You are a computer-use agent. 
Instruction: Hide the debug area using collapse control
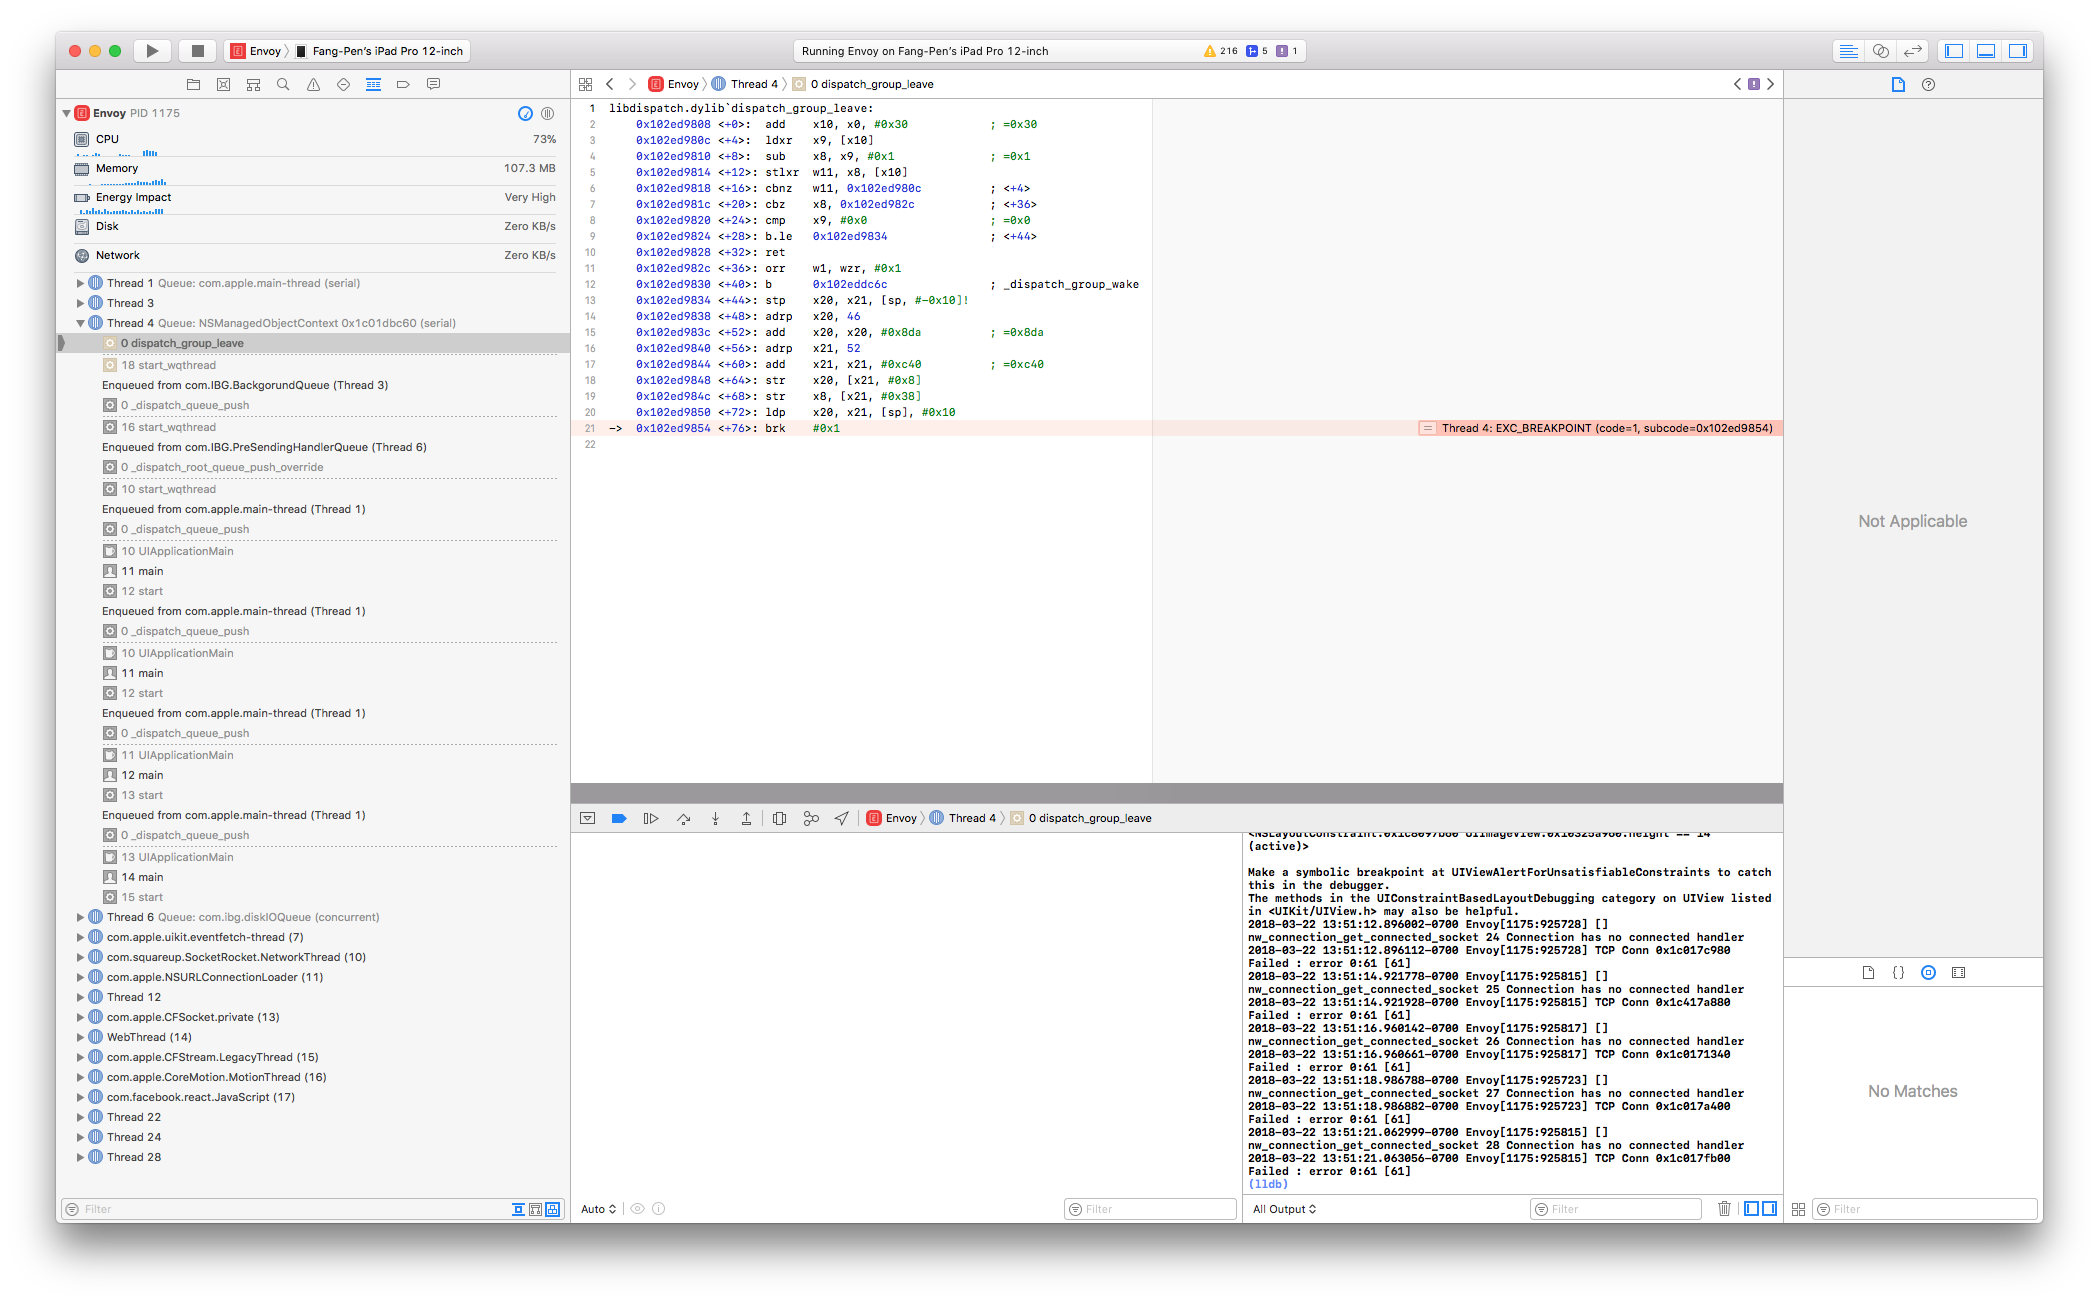587,818
